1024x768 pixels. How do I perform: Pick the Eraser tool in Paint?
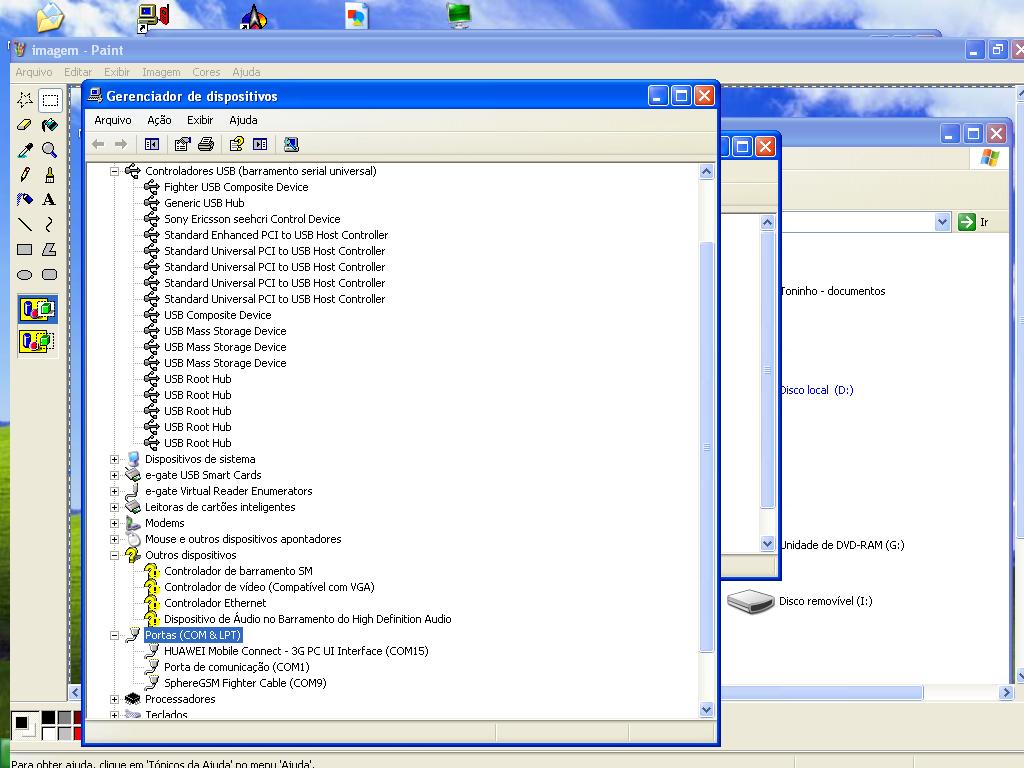pyautogui.click(x=25, y=125)
